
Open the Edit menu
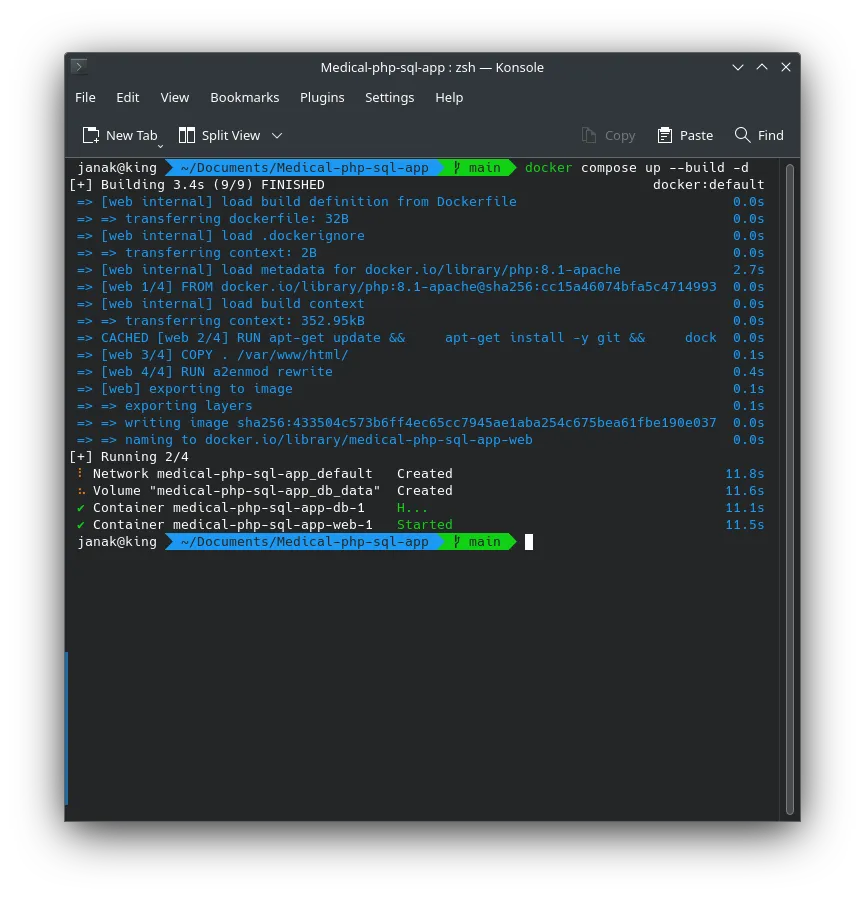(127, 97)
